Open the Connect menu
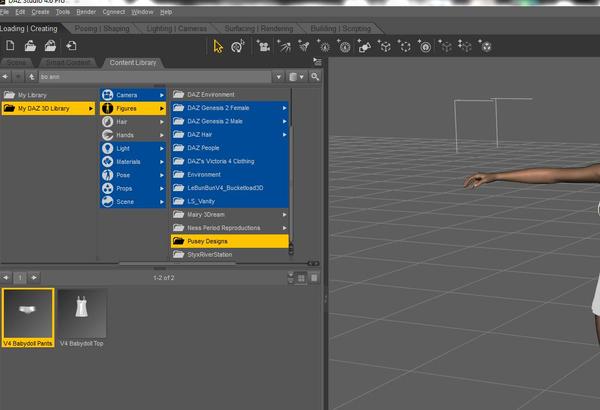600x410 pixels. (x=114, y=12)
